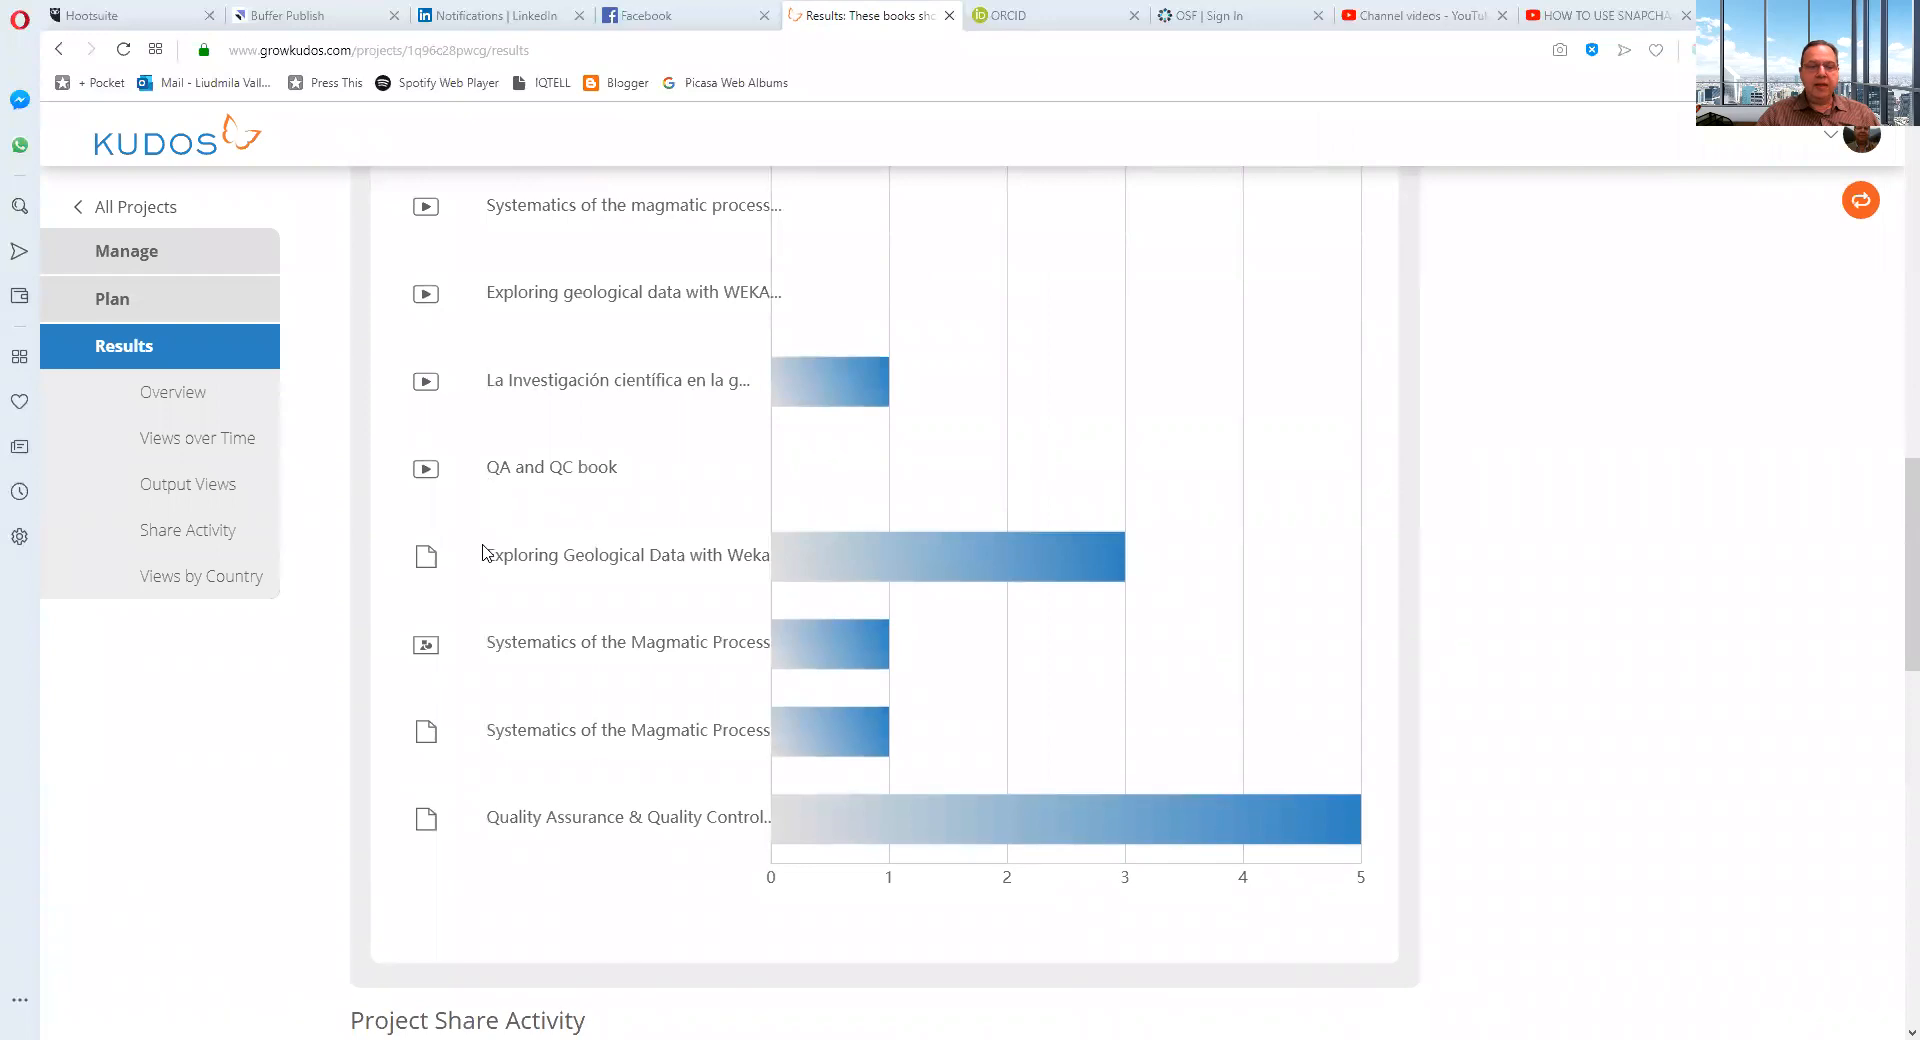Click image icon beside Systematics of the Magmatic Process
The height and width of the screenshot is (1040, 1920).
pyautogui.click(x=426, y=645)
